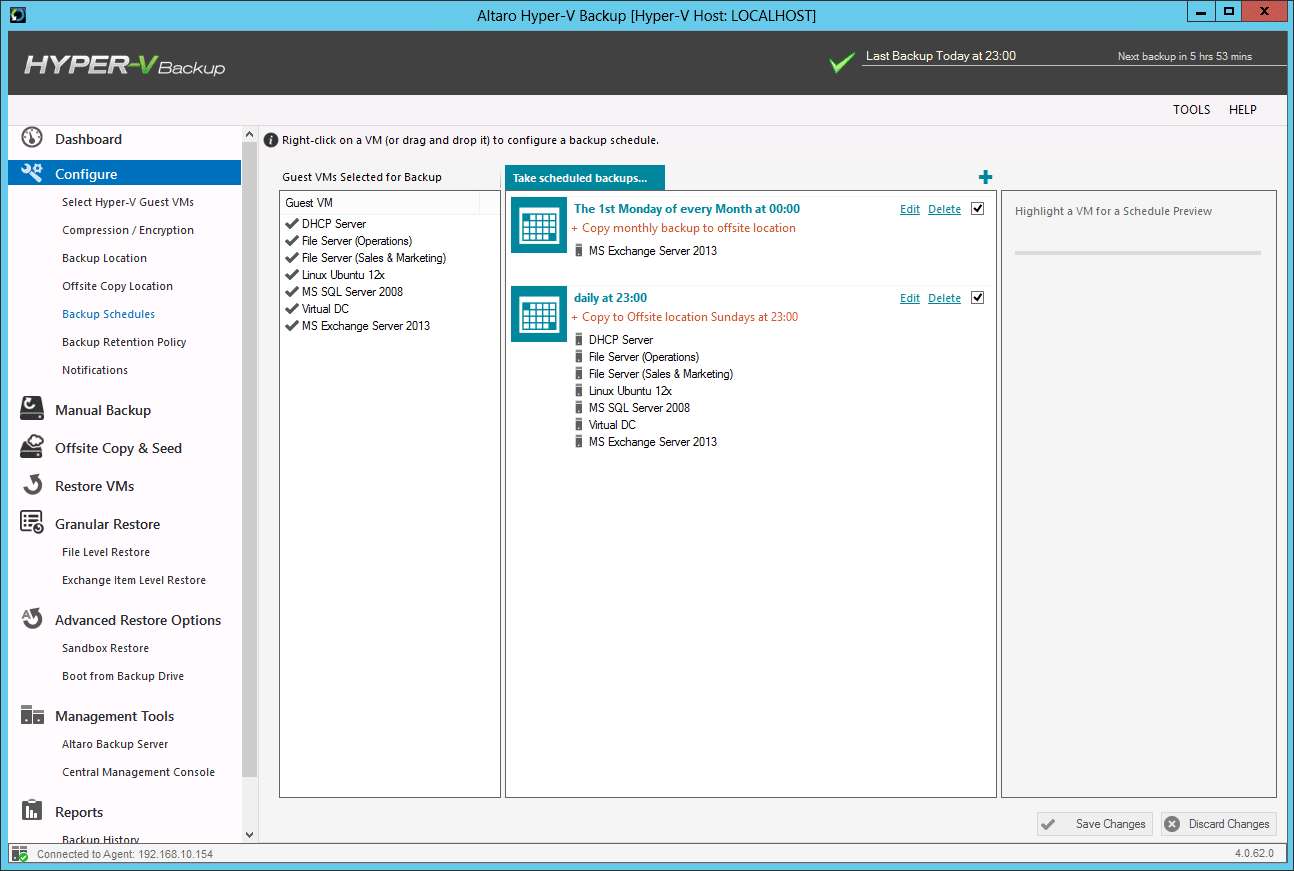Open the TOOLS menu
Viewport: 1294px width, 871px height.
click(1191, 110)
